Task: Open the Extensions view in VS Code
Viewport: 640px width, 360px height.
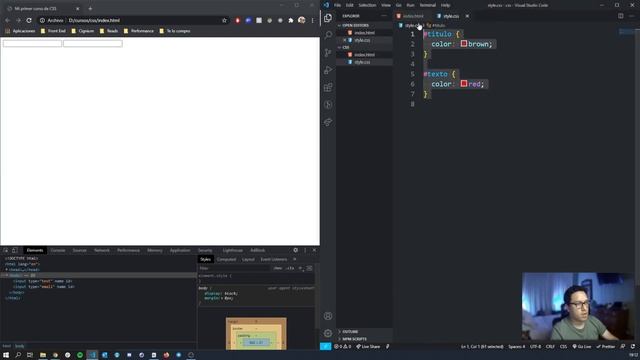Action: pyautogui.click(x=328, y=87)
